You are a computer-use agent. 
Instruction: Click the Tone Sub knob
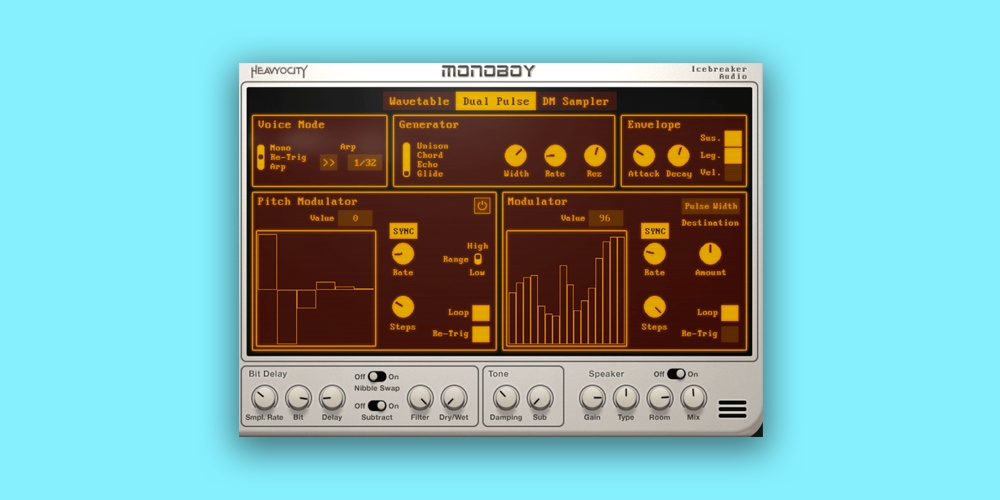540,398
